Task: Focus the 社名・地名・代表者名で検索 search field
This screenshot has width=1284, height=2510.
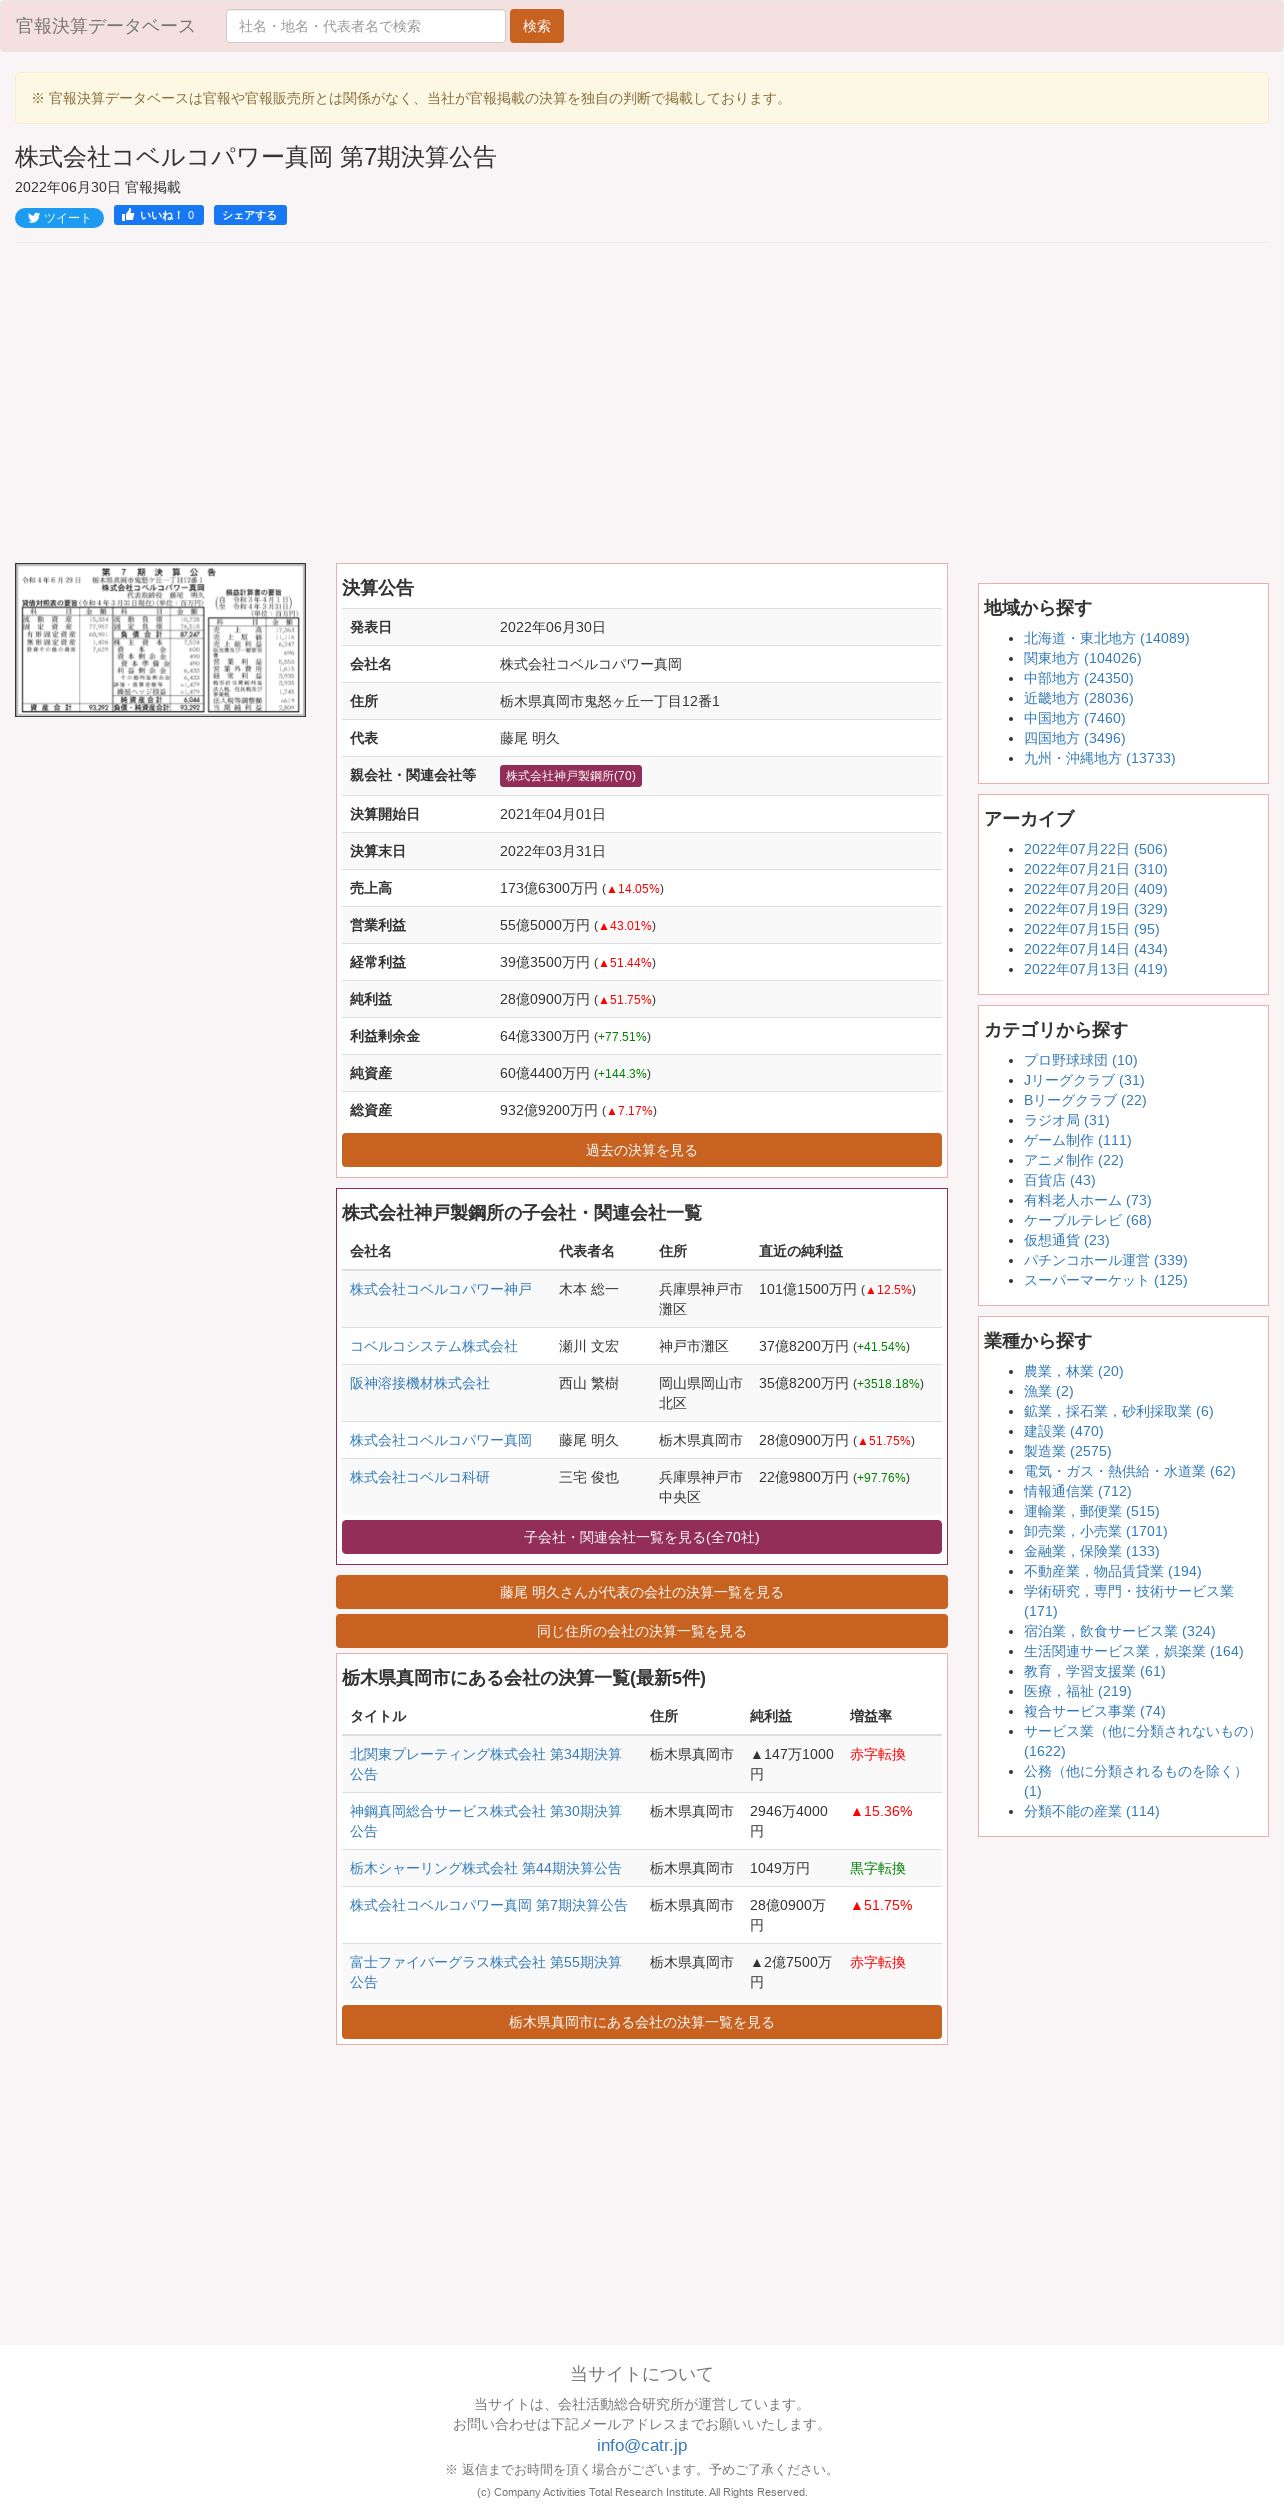Action: click(366, 26)
